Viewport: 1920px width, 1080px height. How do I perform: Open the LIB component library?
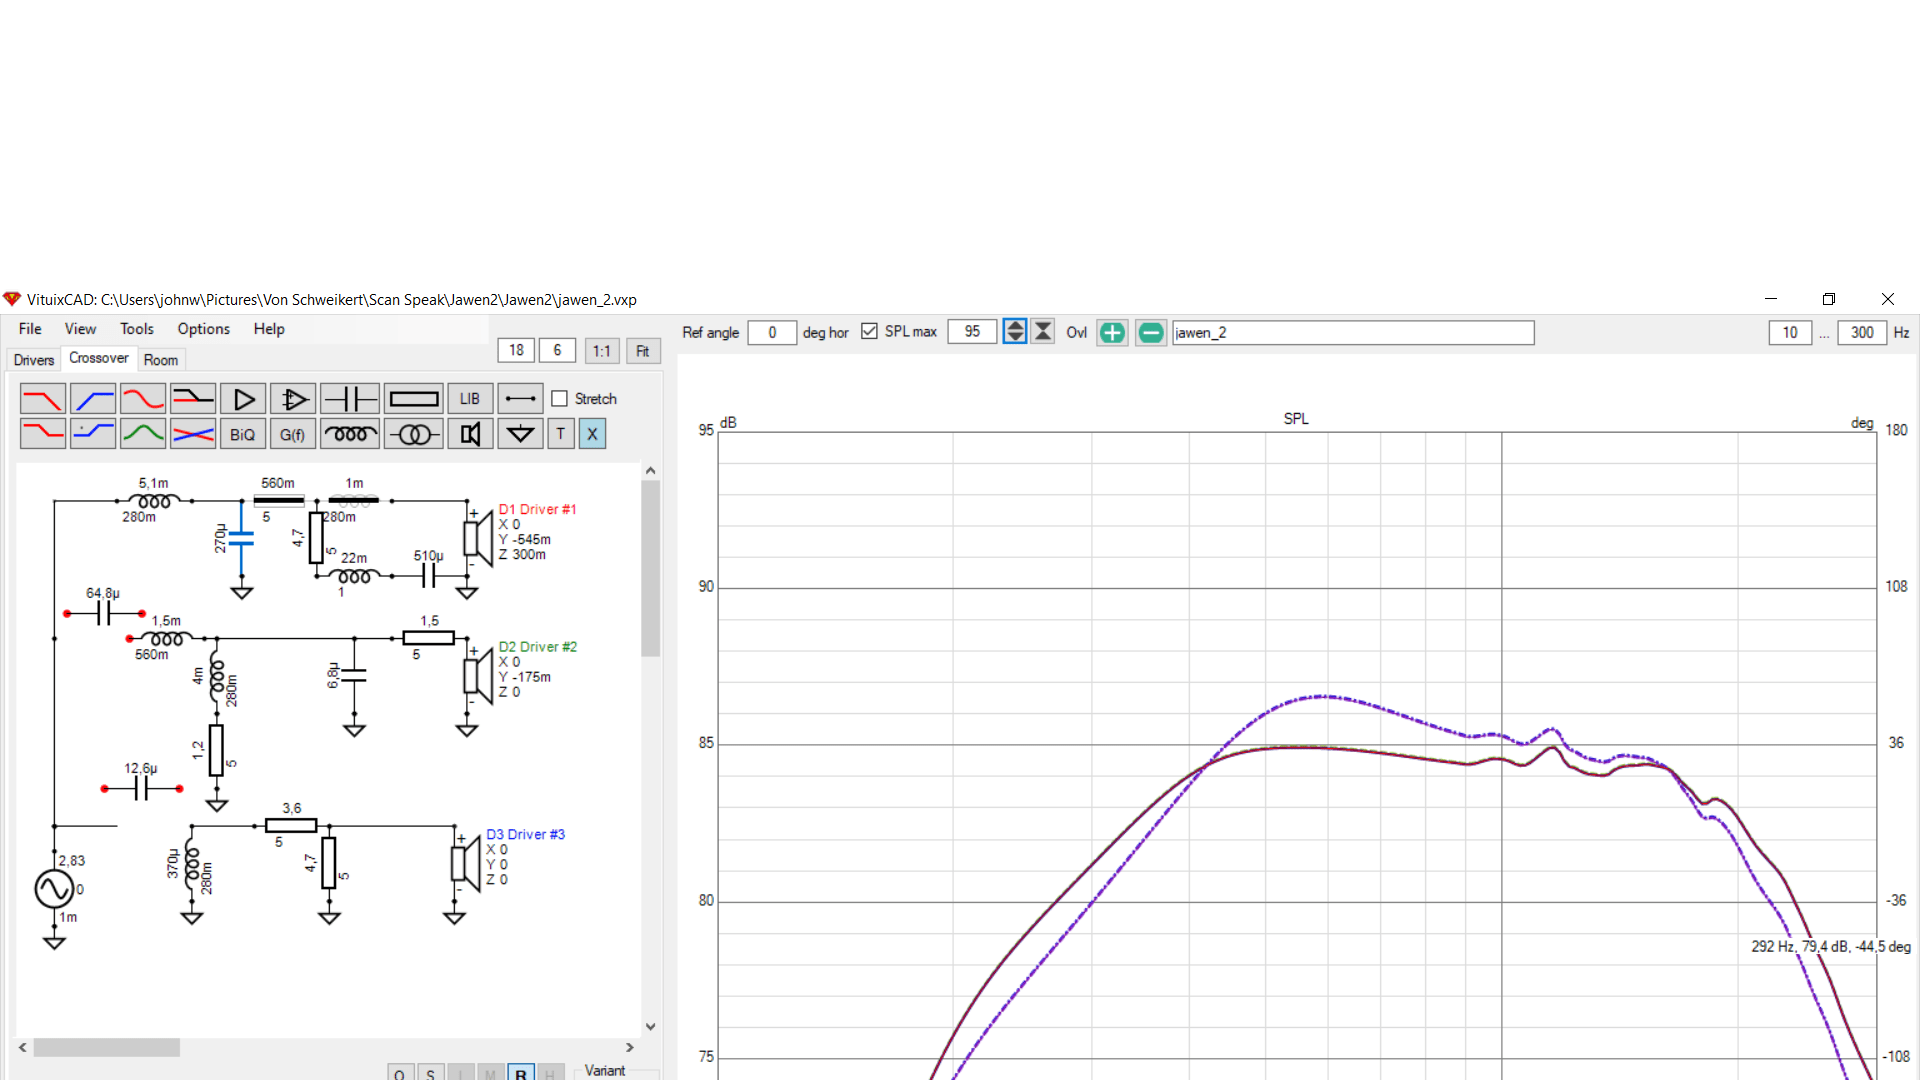pos(470,399)
